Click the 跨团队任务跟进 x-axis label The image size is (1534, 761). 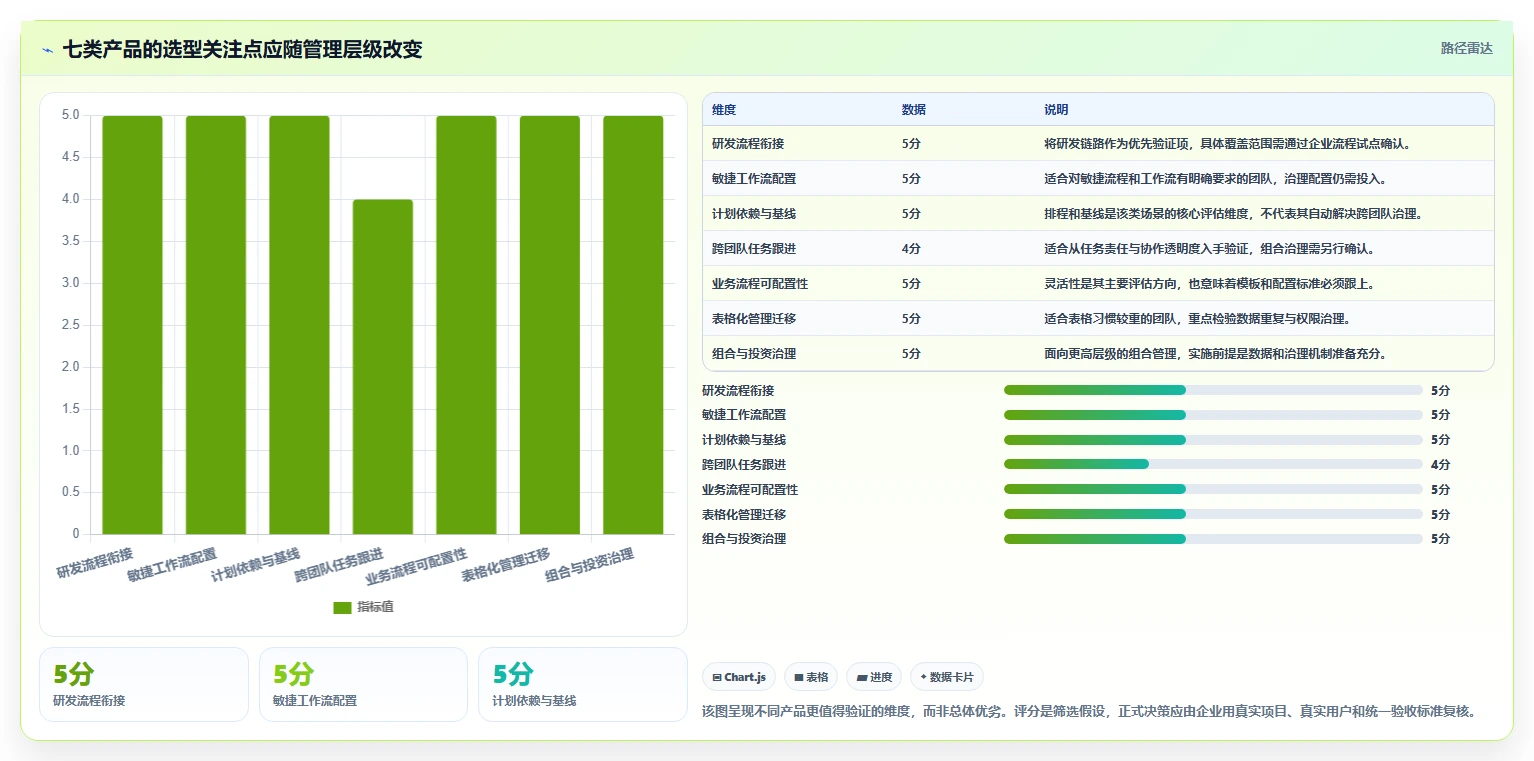pos(338,566)
